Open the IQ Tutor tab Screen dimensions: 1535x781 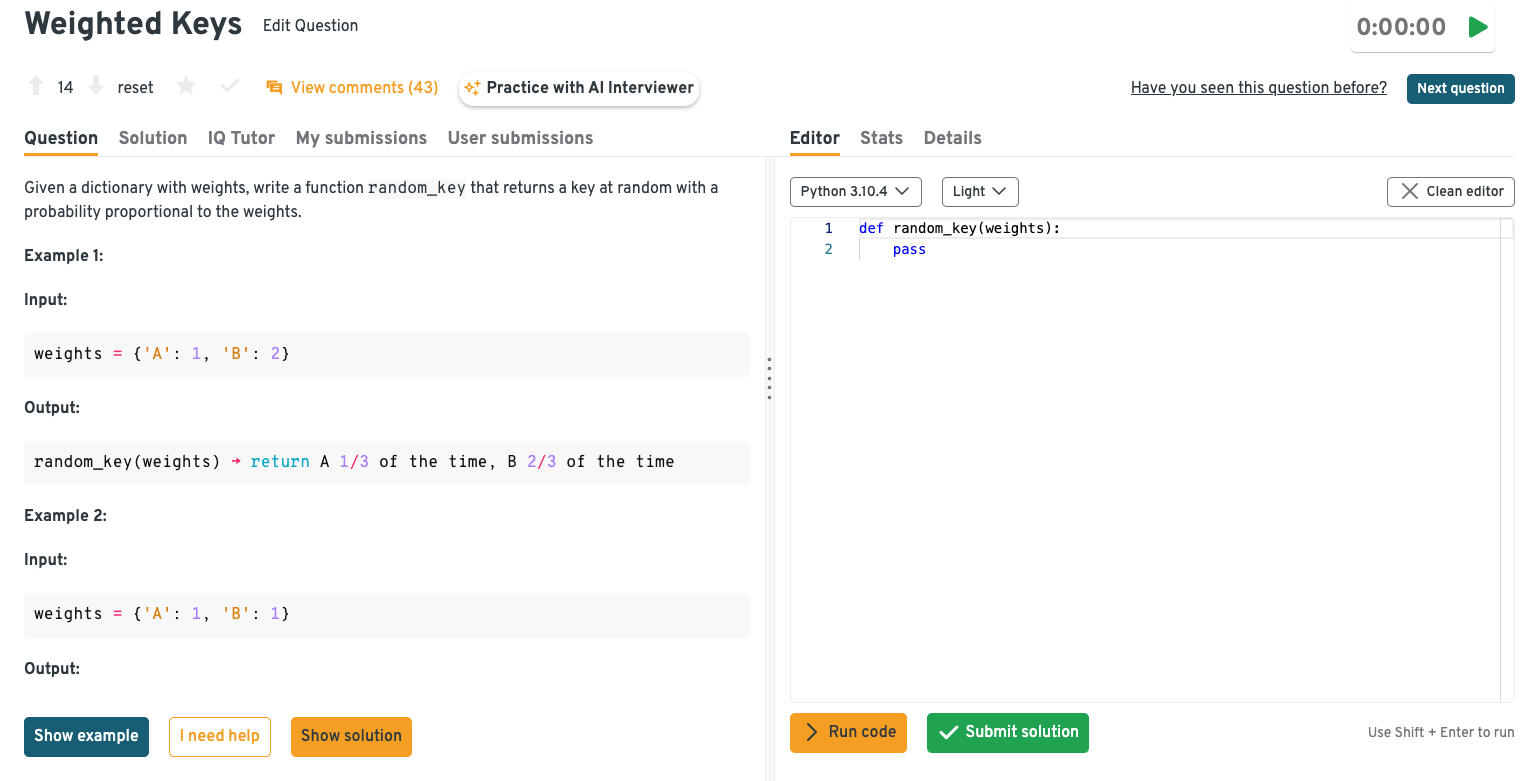pos(241,138)
